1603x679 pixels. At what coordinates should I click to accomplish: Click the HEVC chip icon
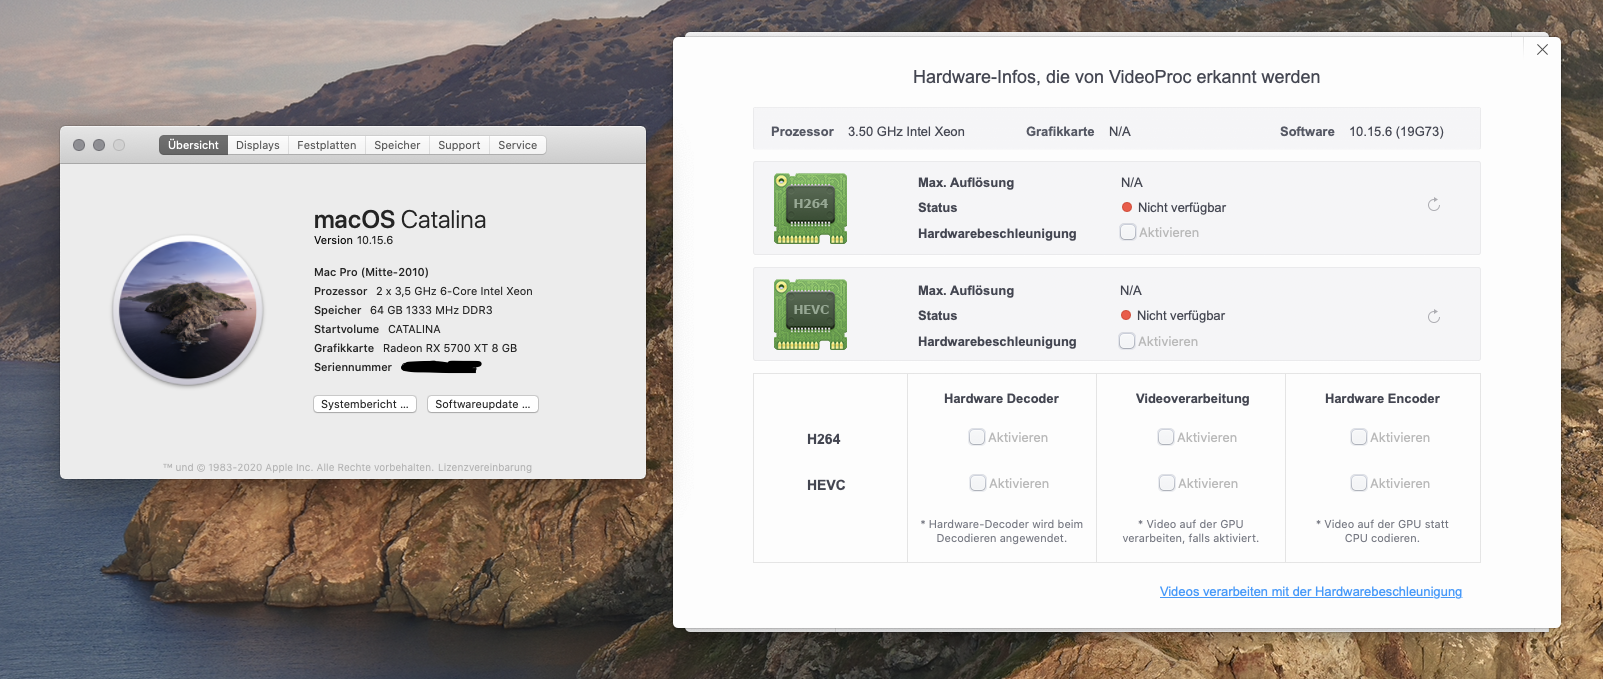click(x=810, y=314)
